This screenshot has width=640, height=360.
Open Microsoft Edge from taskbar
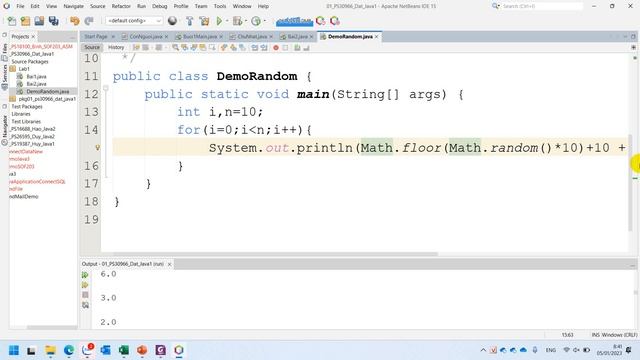69,350
